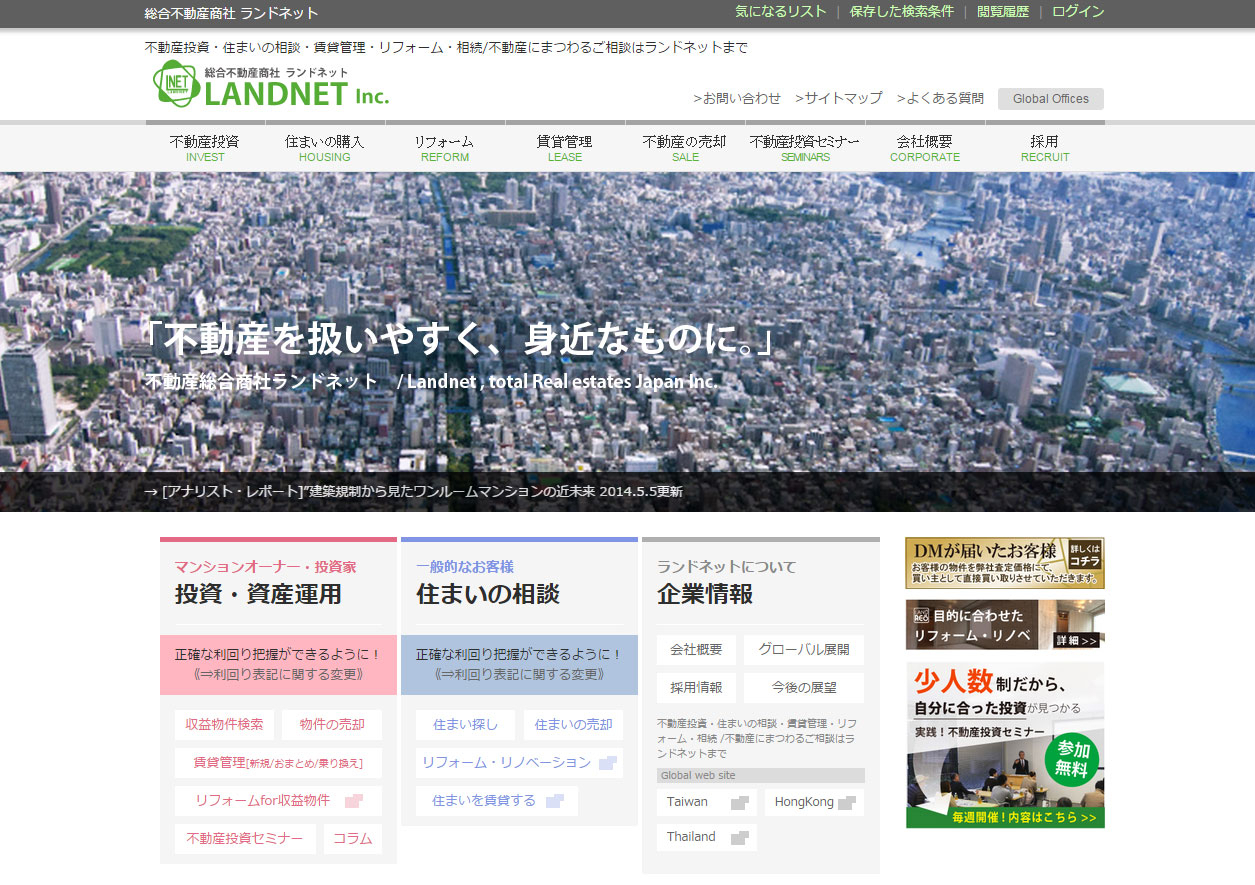This screenshot has width=1255, height=885.
Task: Click the グローバル展開 button
Action: [804, 650]
